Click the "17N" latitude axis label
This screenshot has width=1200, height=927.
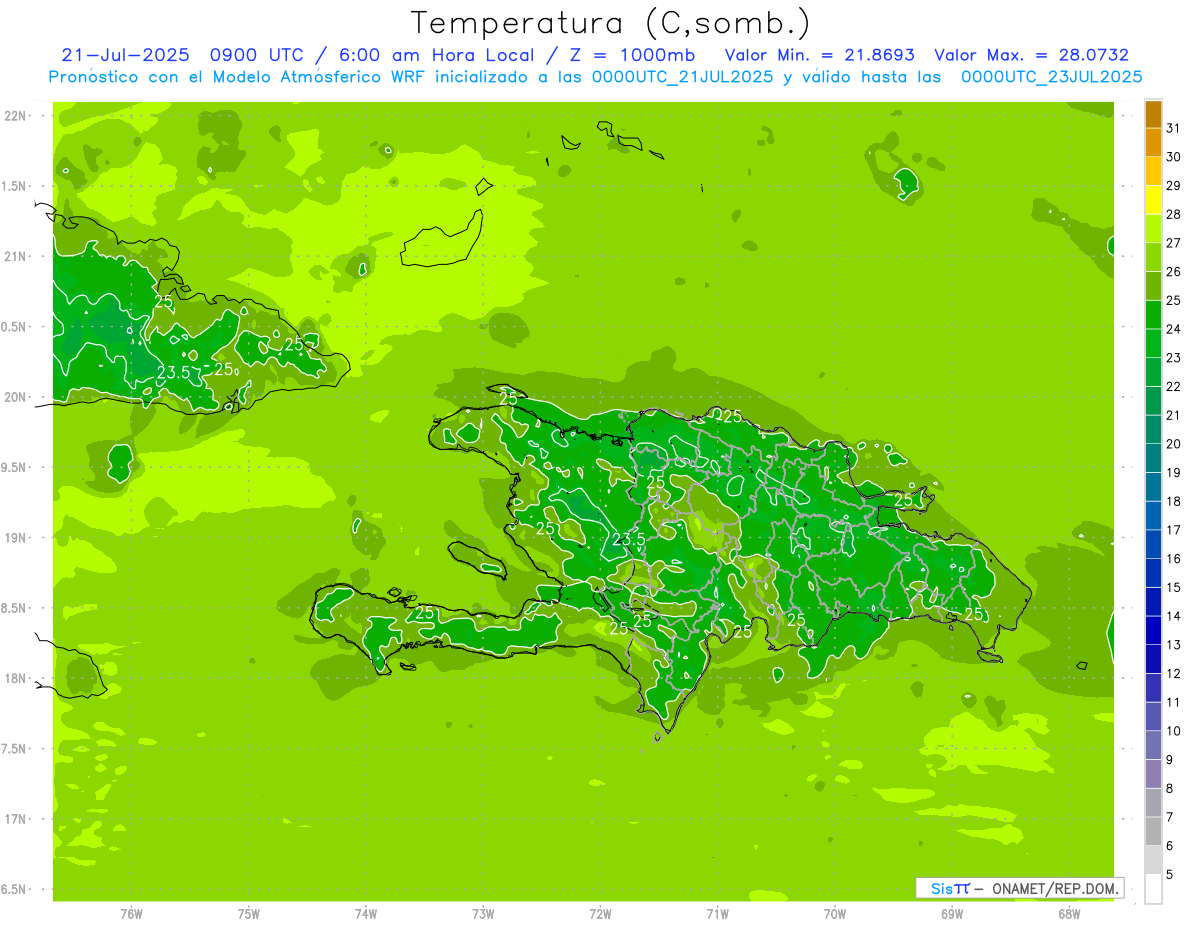click(x=16, y=819)
